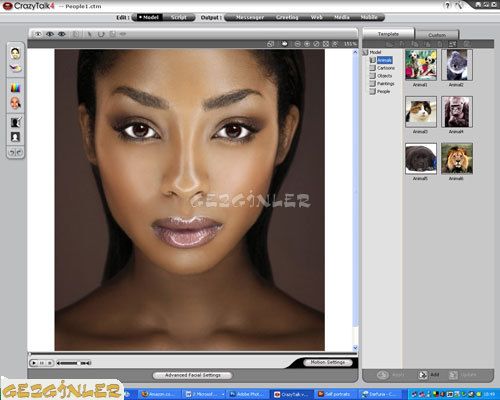Toggle the second eye icon in the toolbar
This screenshot has width=500, height=400.
pyautogui.click(x=50, y=34)
